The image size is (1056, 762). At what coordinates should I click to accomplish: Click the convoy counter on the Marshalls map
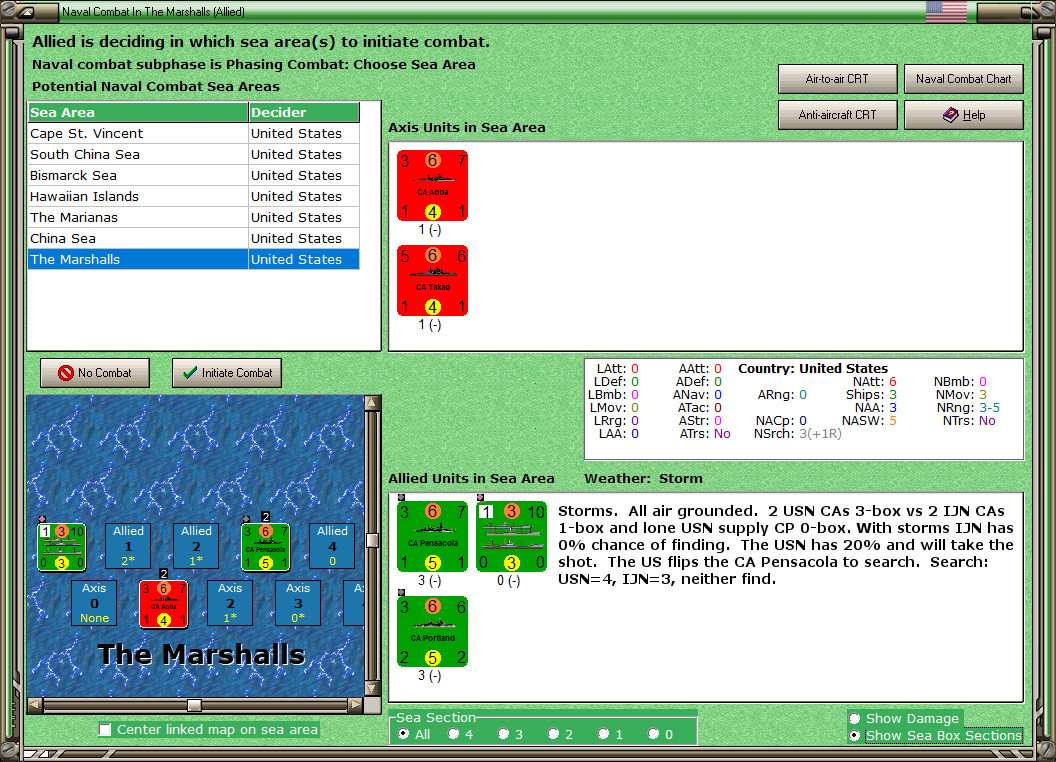click(61, 547)
